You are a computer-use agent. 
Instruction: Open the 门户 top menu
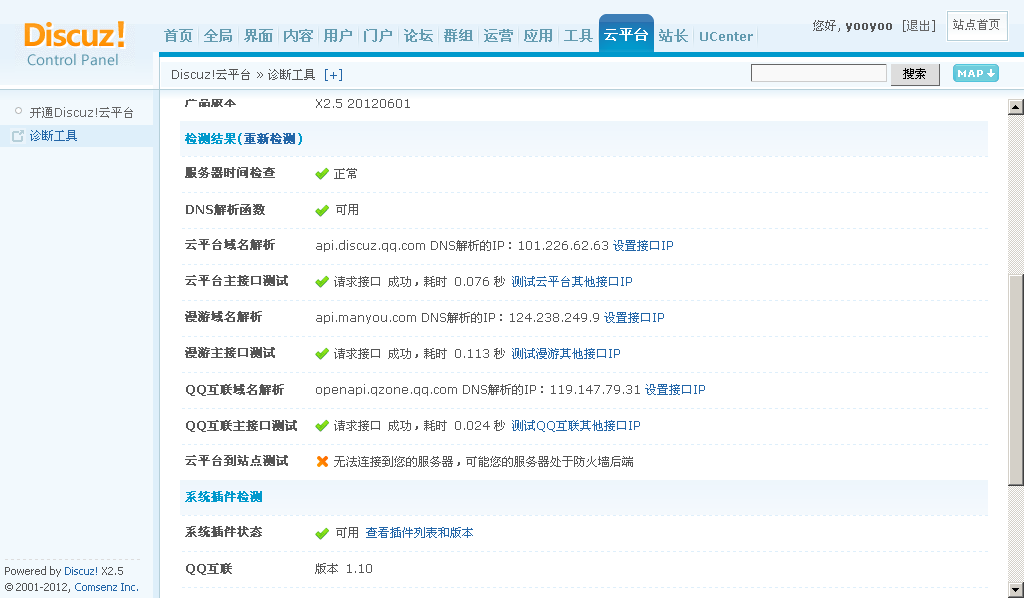point(378,36)
